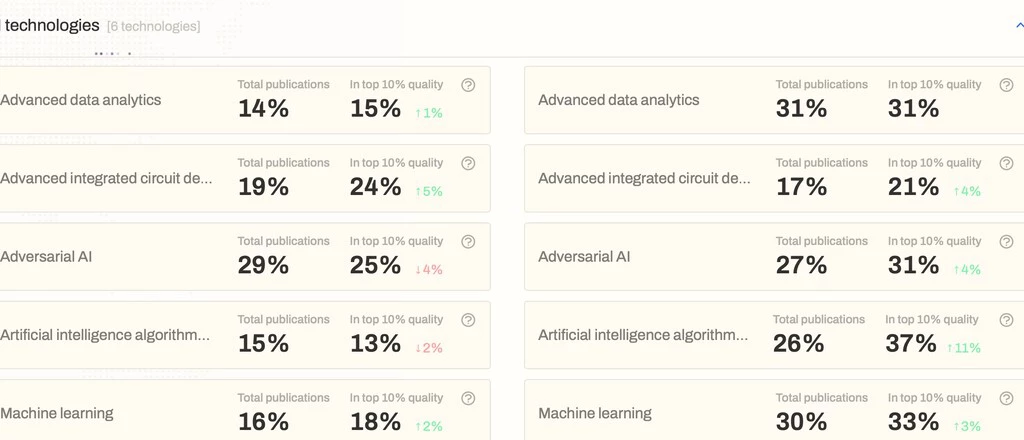Click help icon on left Machine learning card

coord(468,399)
